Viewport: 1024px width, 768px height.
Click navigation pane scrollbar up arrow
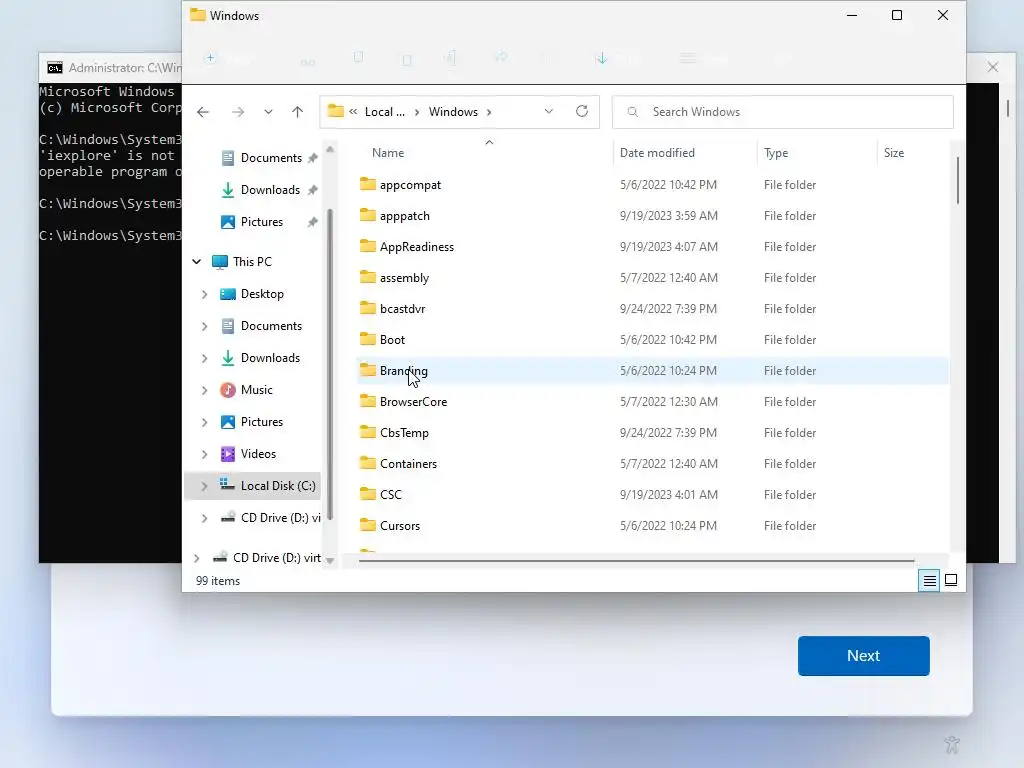(x=330, y=150)
